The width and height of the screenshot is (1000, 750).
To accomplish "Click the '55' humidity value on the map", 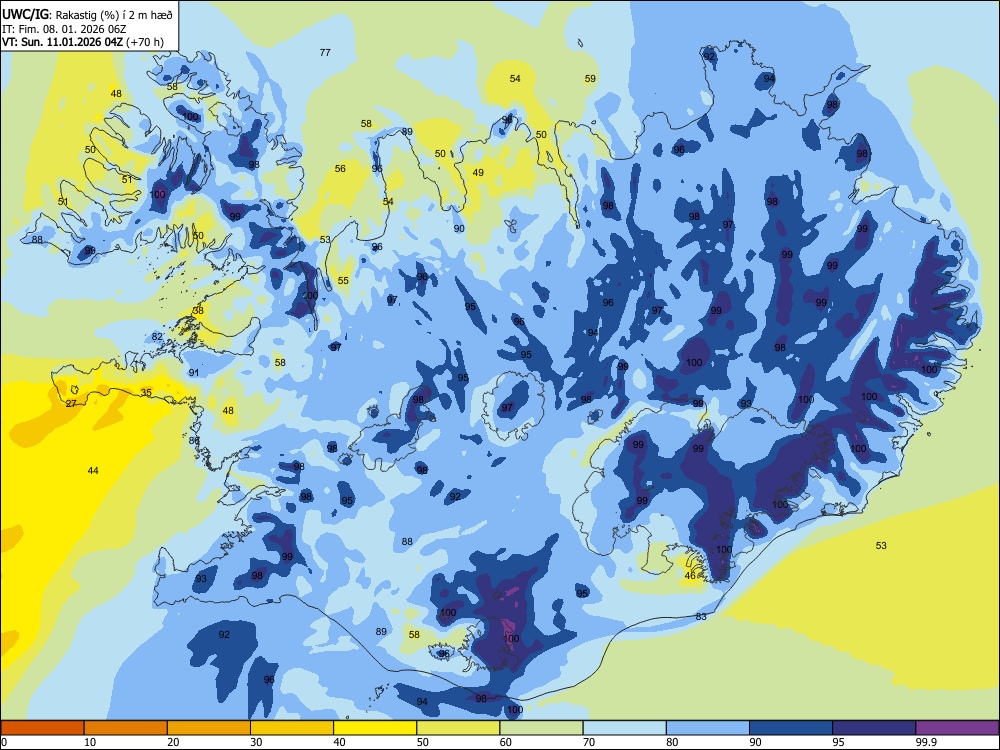I will [343, 281].
